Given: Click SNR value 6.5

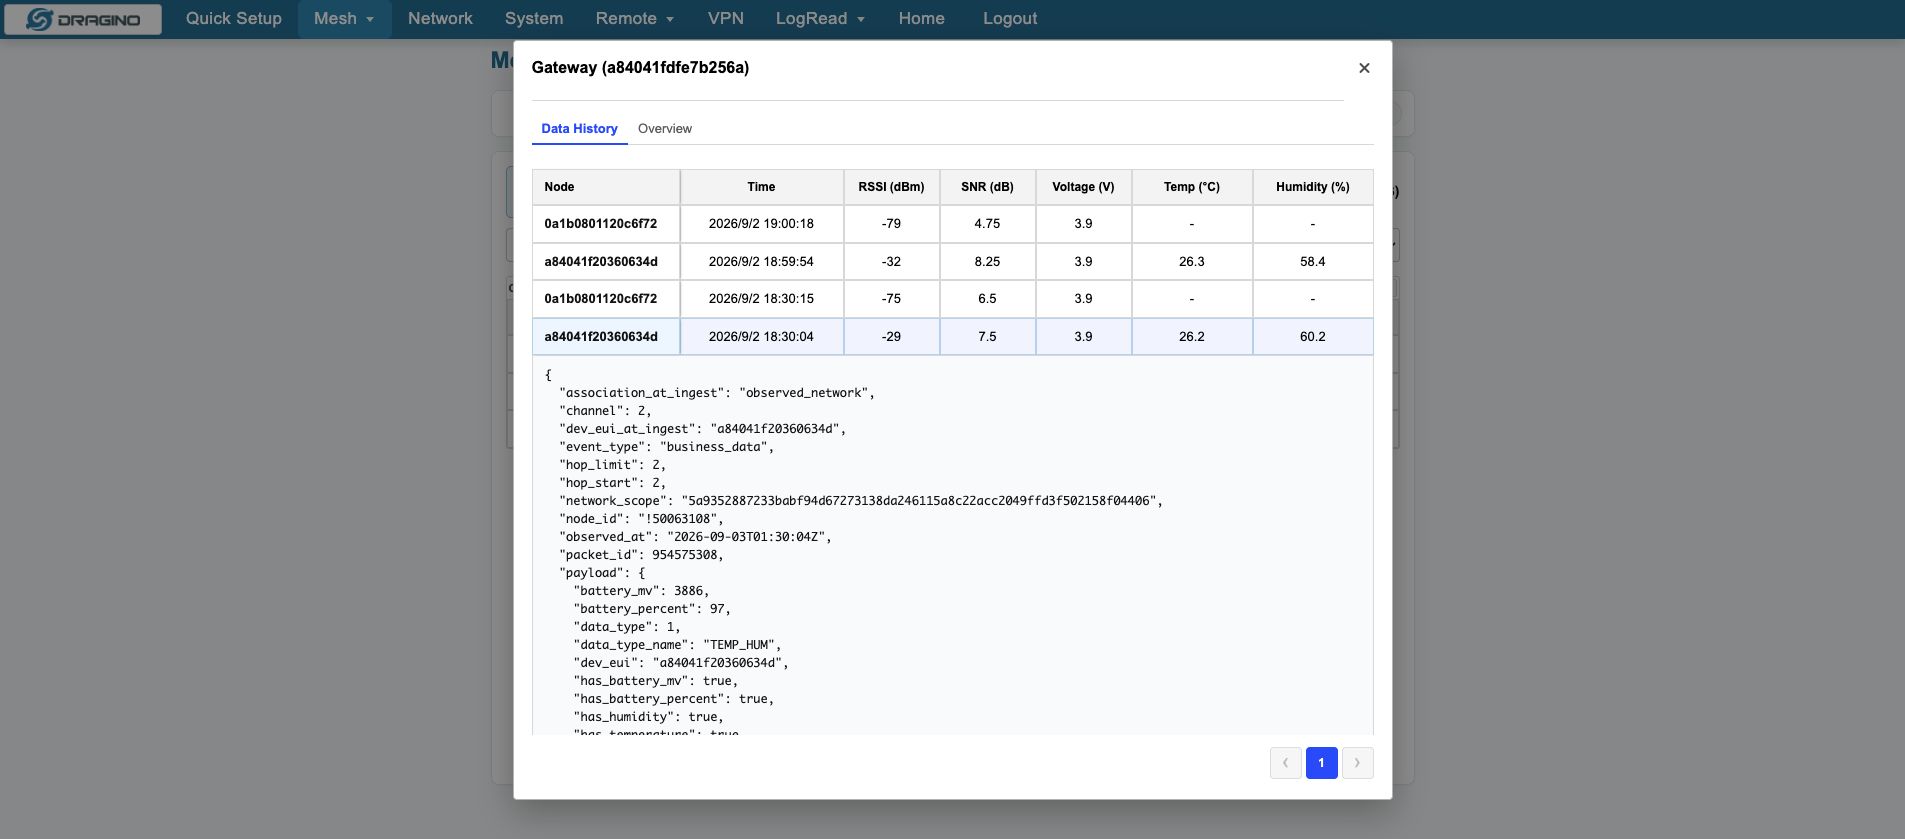Looking at the screenshot, I should (x=988, y=299).
